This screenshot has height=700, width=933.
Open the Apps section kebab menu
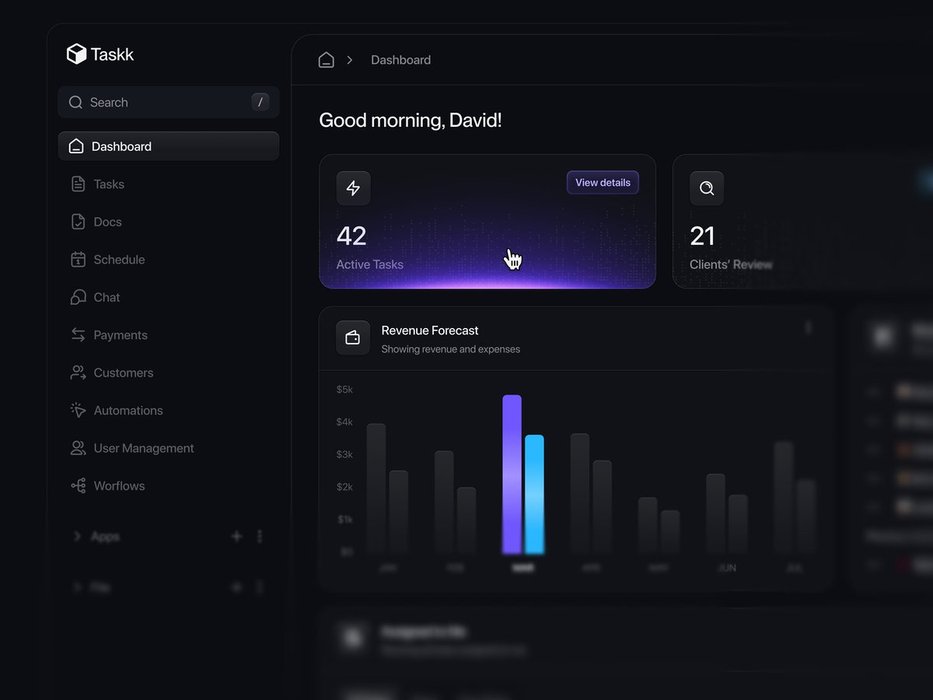point(260,536)
